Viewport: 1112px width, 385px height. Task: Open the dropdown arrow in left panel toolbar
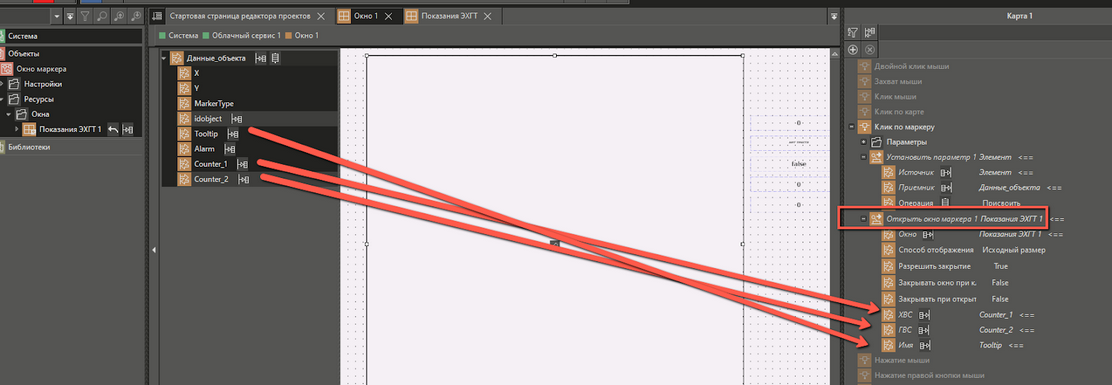56,16
